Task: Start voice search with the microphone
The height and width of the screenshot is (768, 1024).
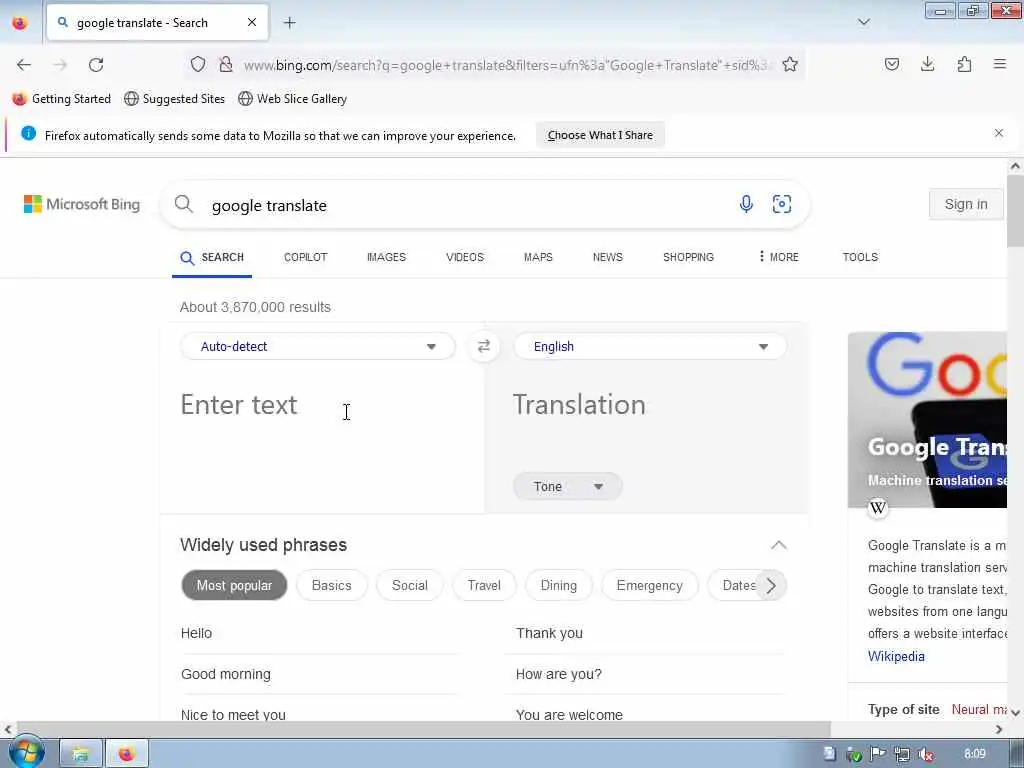Action: [x=746, y=204]
